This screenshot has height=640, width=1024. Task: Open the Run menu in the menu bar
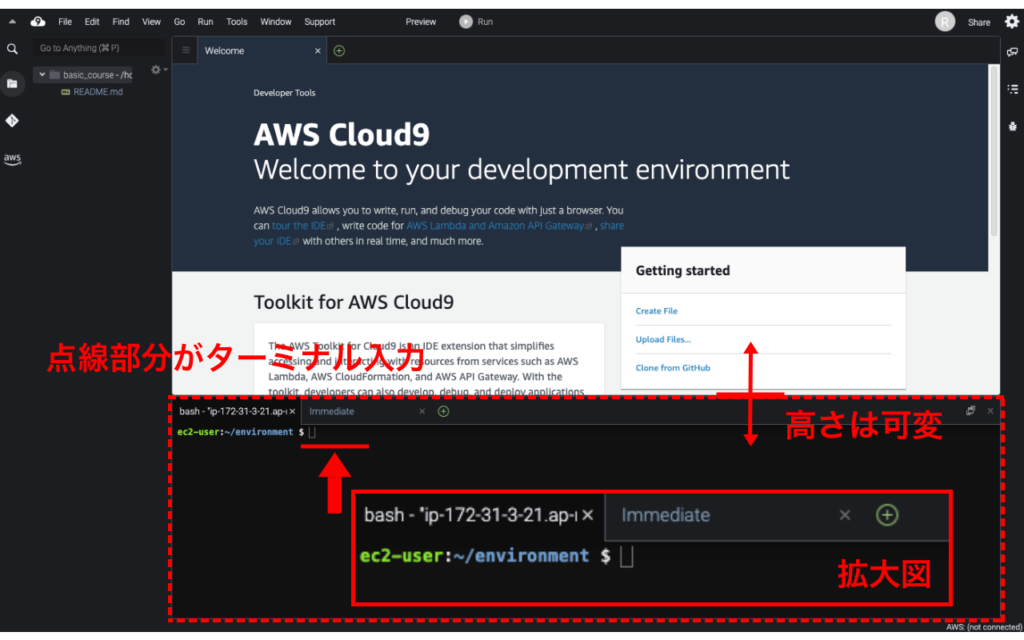pyautogui.click(x=205, y=22)
